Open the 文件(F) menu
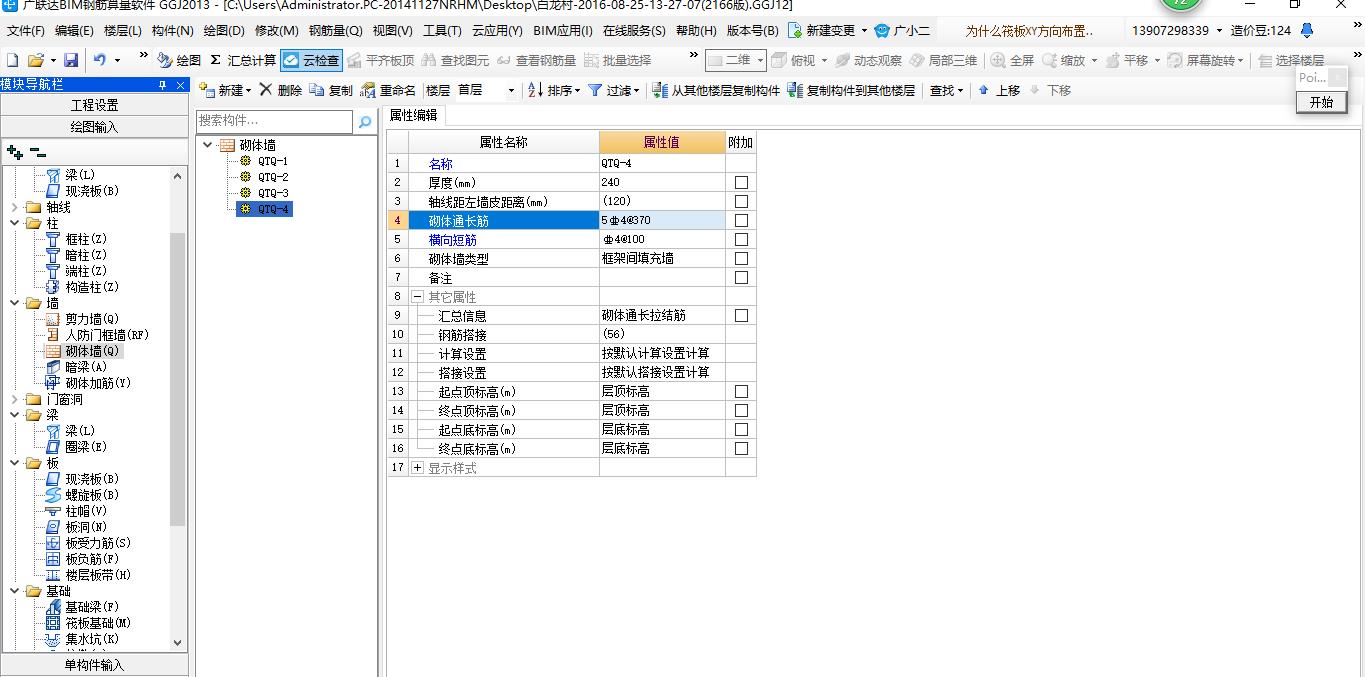This screenshot has width=1365, height=677. pos(26,31)
